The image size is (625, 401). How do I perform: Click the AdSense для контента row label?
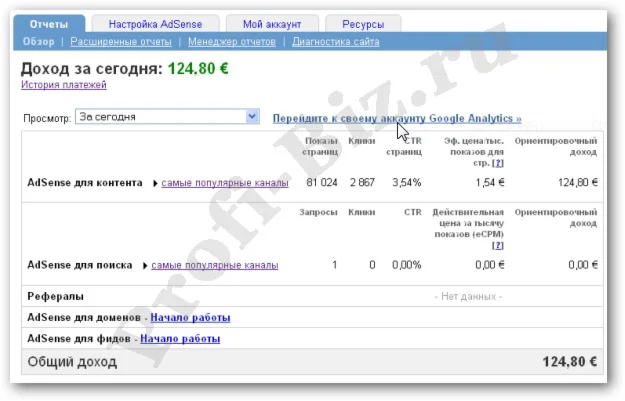(x=85, y=183)
